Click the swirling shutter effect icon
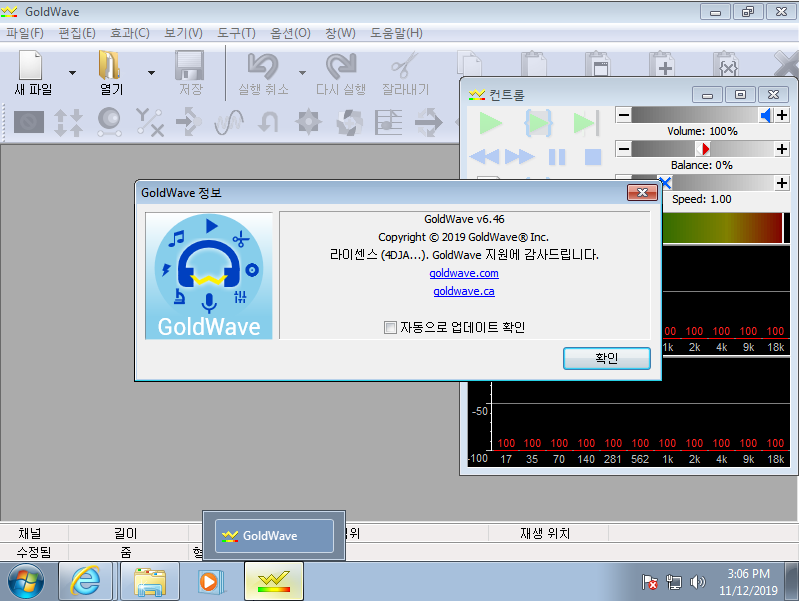 click(x=350, y=123)
